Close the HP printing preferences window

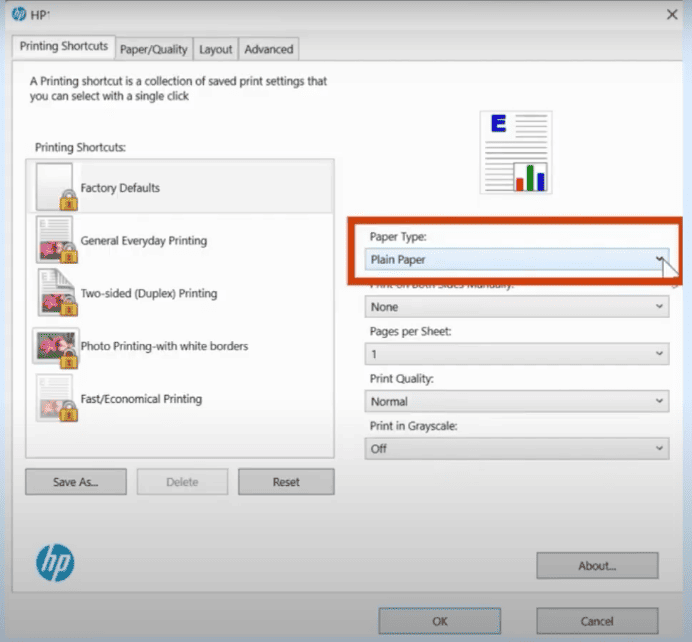pyautogui.click(x=672, y=15)
